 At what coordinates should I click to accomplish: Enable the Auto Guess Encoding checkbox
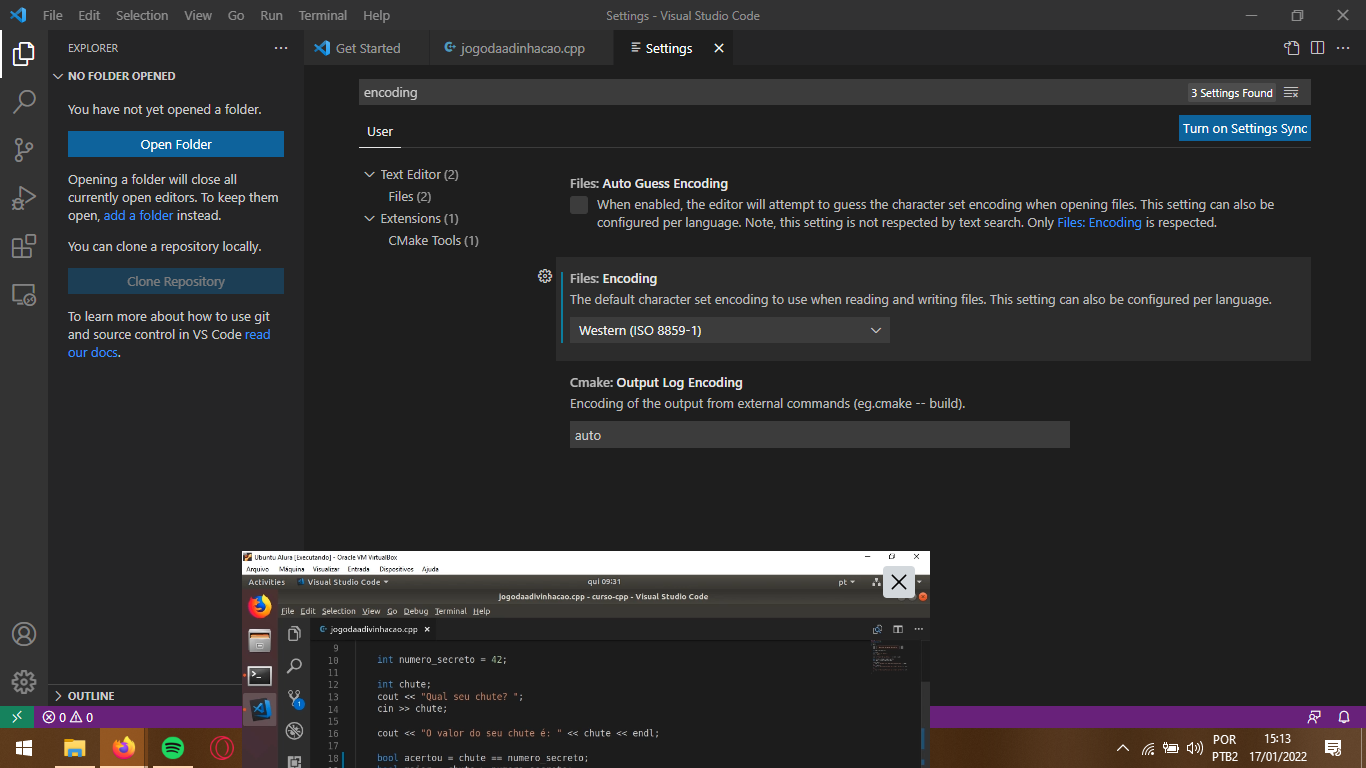pos(579,205)
